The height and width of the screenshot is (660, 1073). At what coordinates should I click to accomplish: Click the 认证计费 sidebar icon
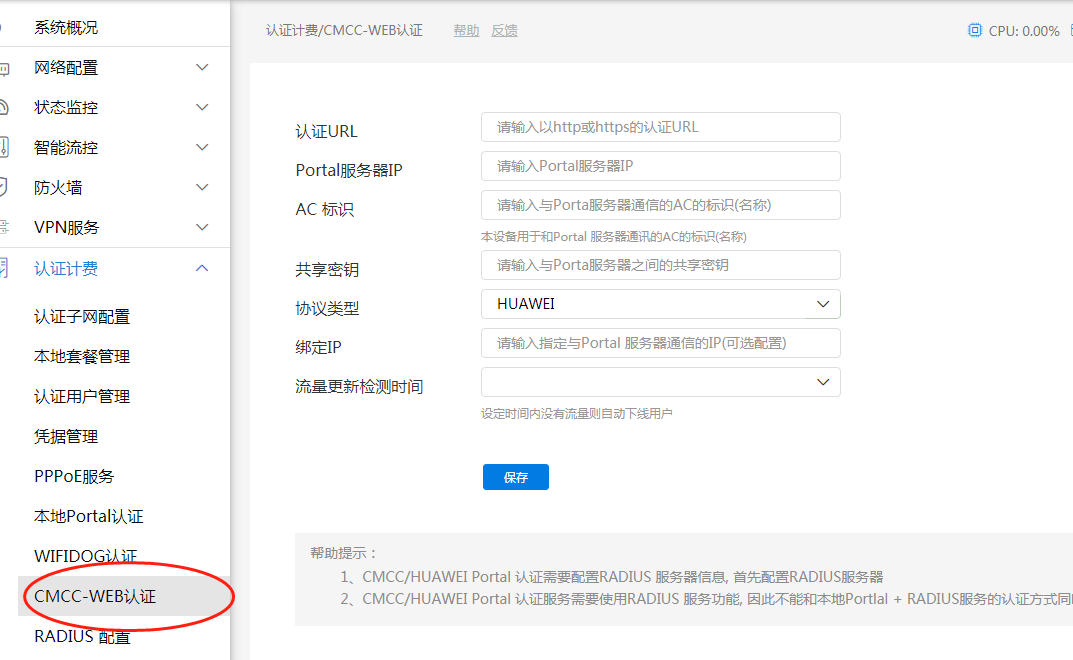[x=4, y=268]
